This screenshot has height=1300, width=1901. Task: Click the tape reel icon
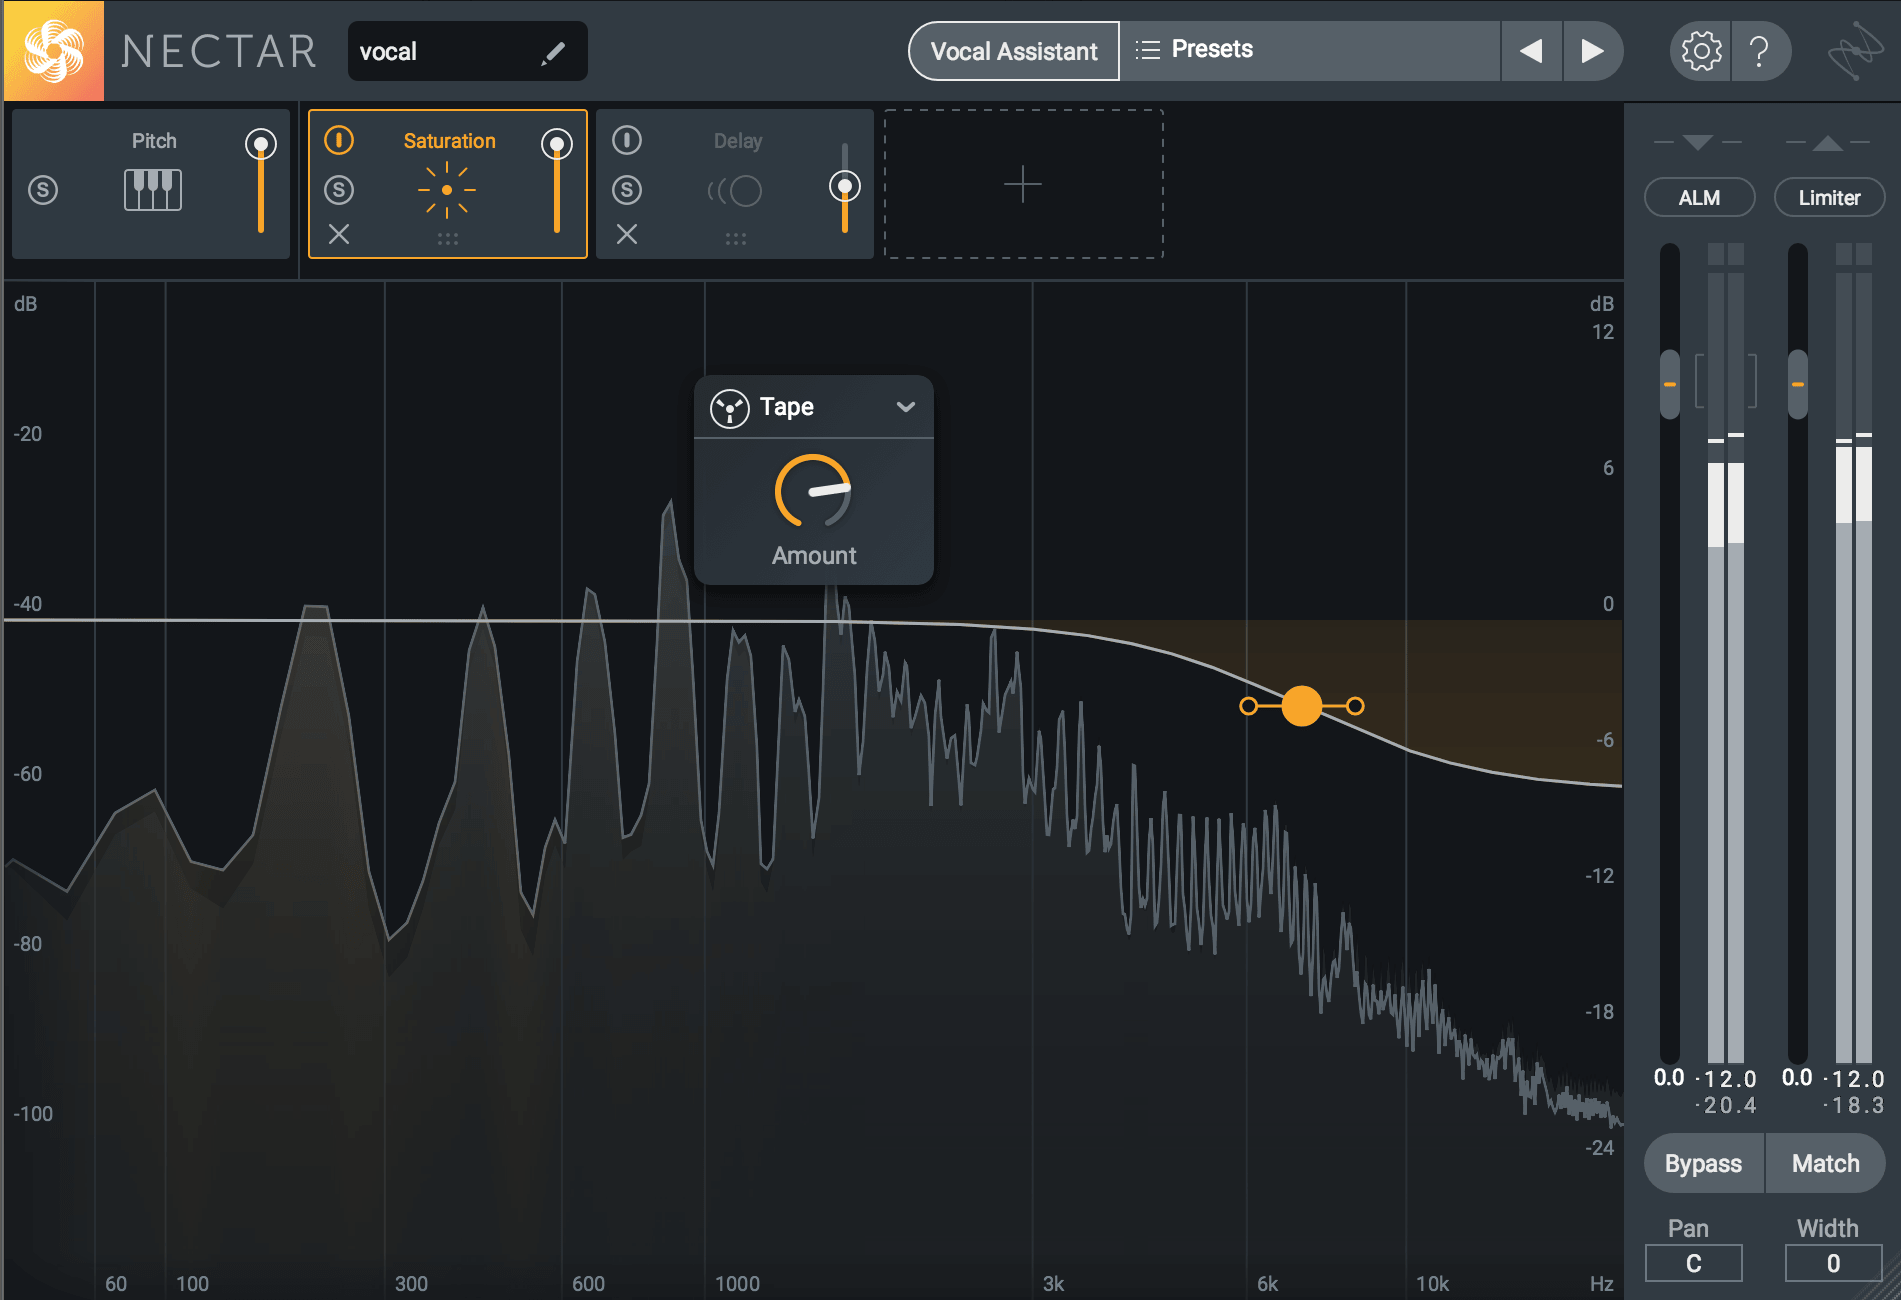(x=730, y=408)
